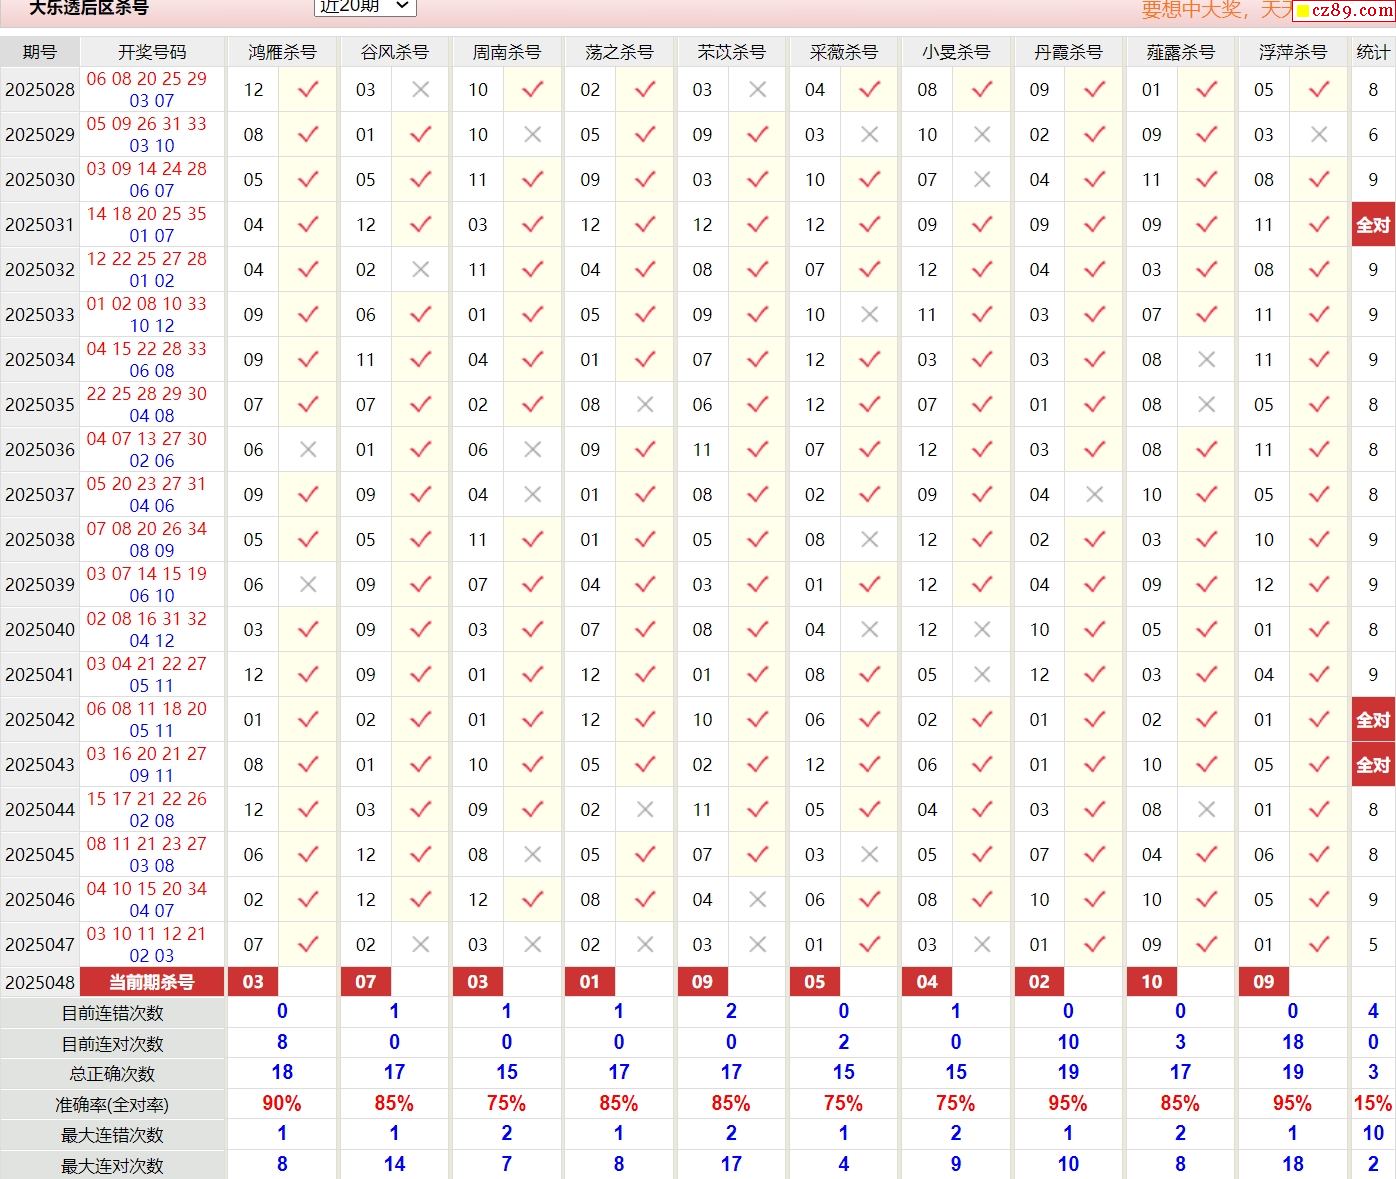Click the red check for 周南杀号 in row 2025046
The height and width of the screenshot is (1179, 1396).
(x=532, y=899)
